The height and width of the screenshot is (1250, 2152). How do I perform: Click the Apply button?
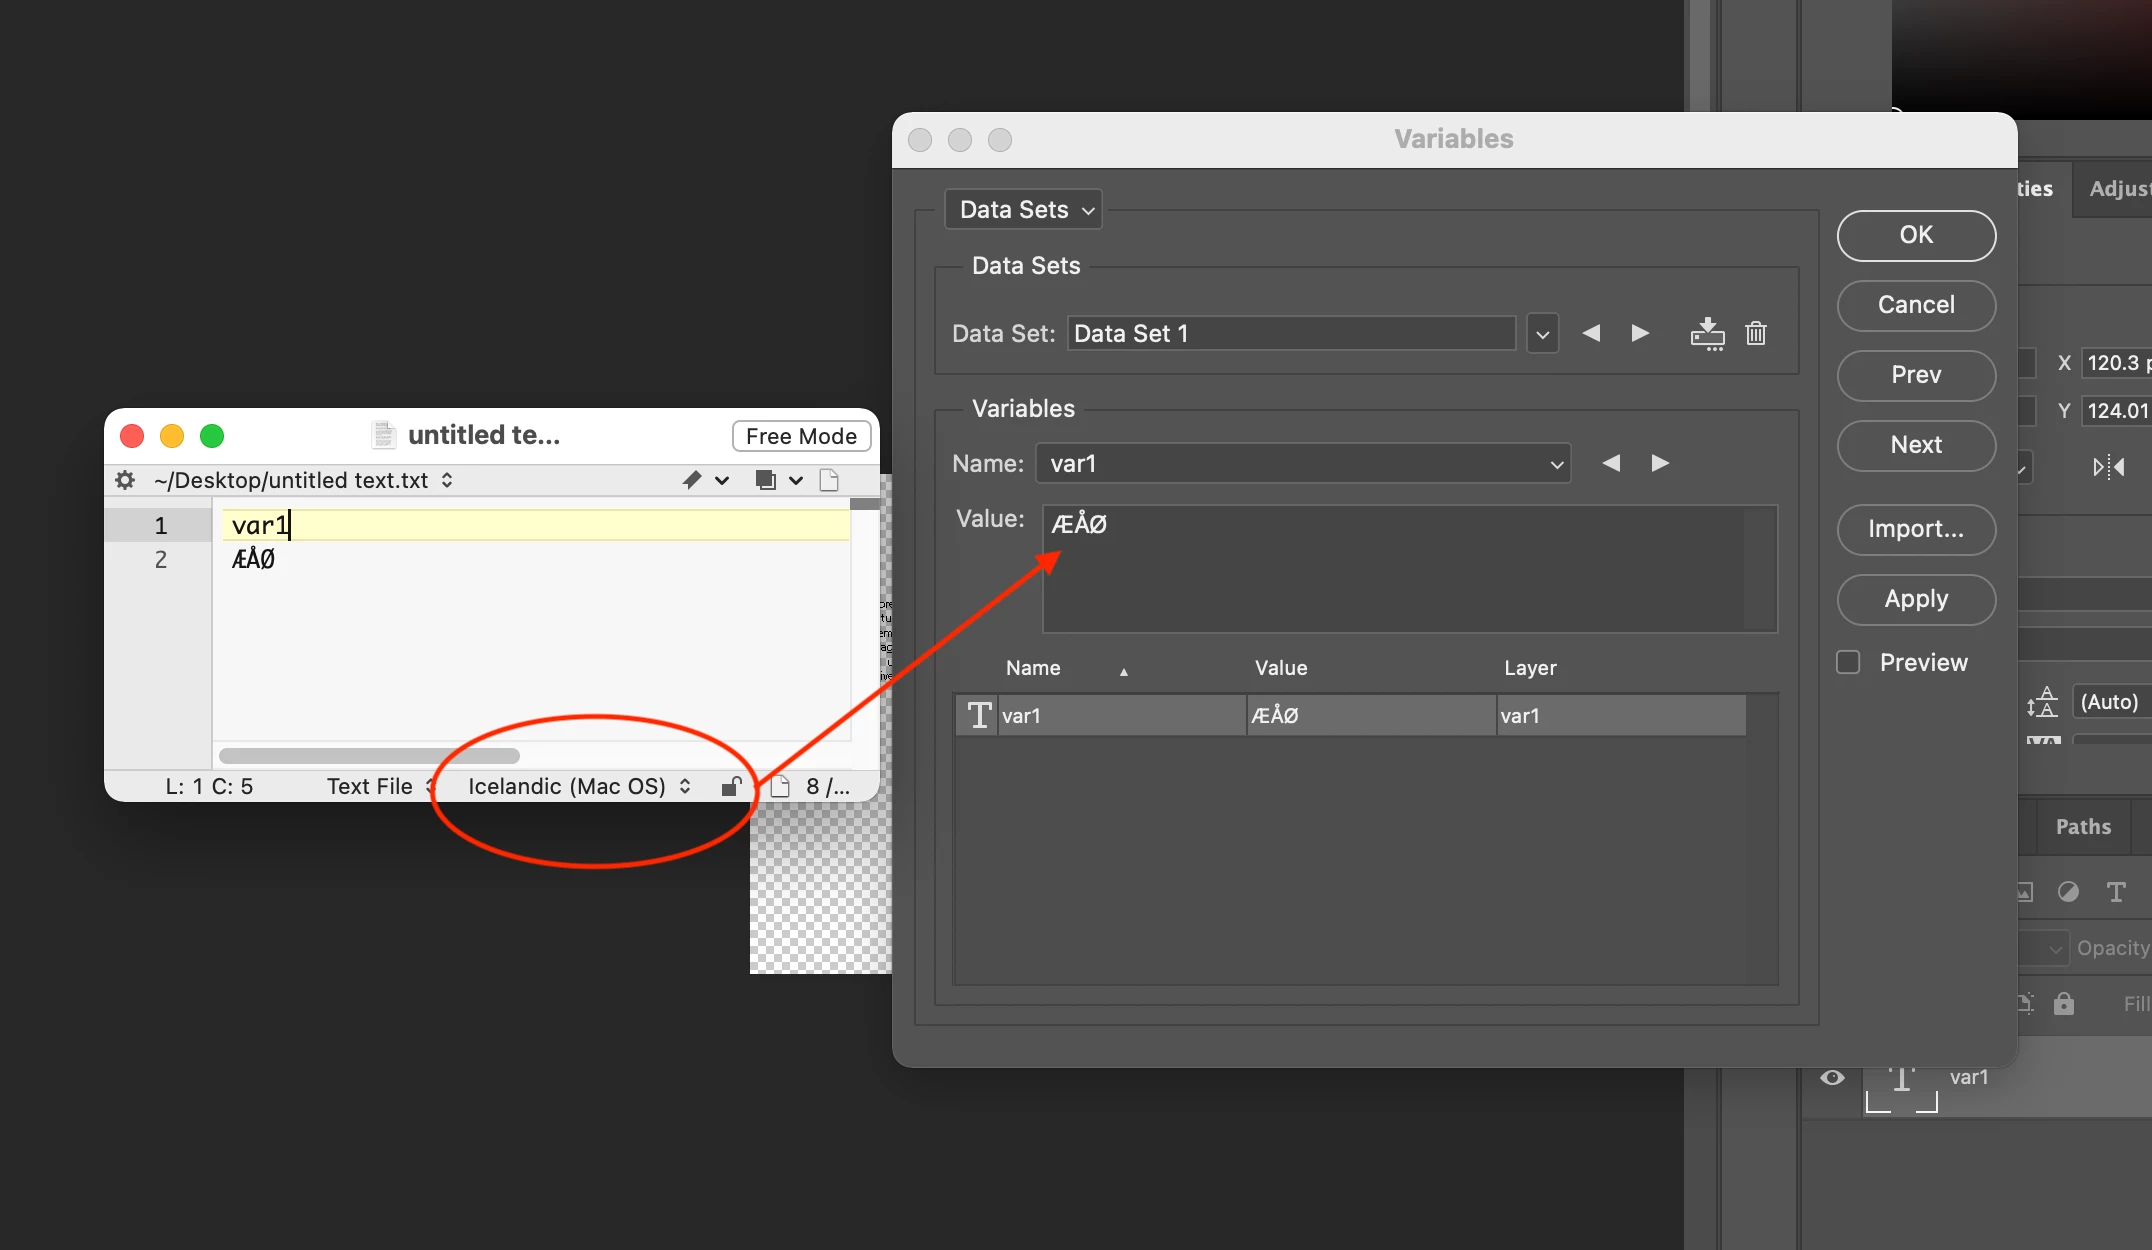(1915, 599)
